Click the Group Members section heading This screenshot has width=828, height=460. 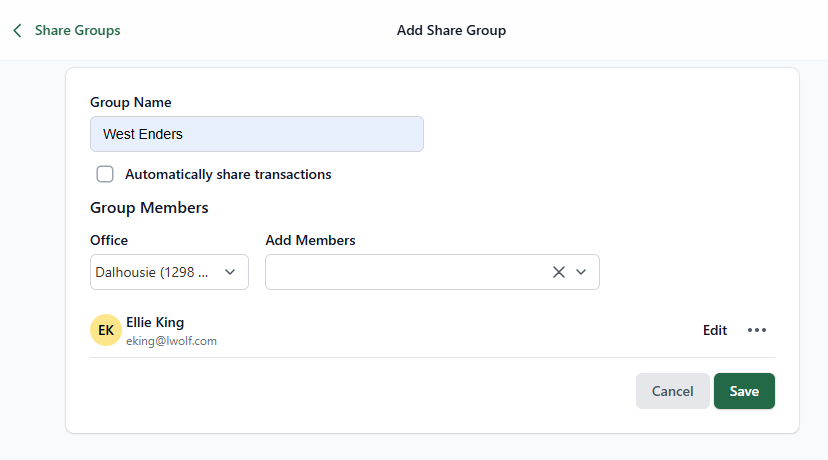point(149,208)
